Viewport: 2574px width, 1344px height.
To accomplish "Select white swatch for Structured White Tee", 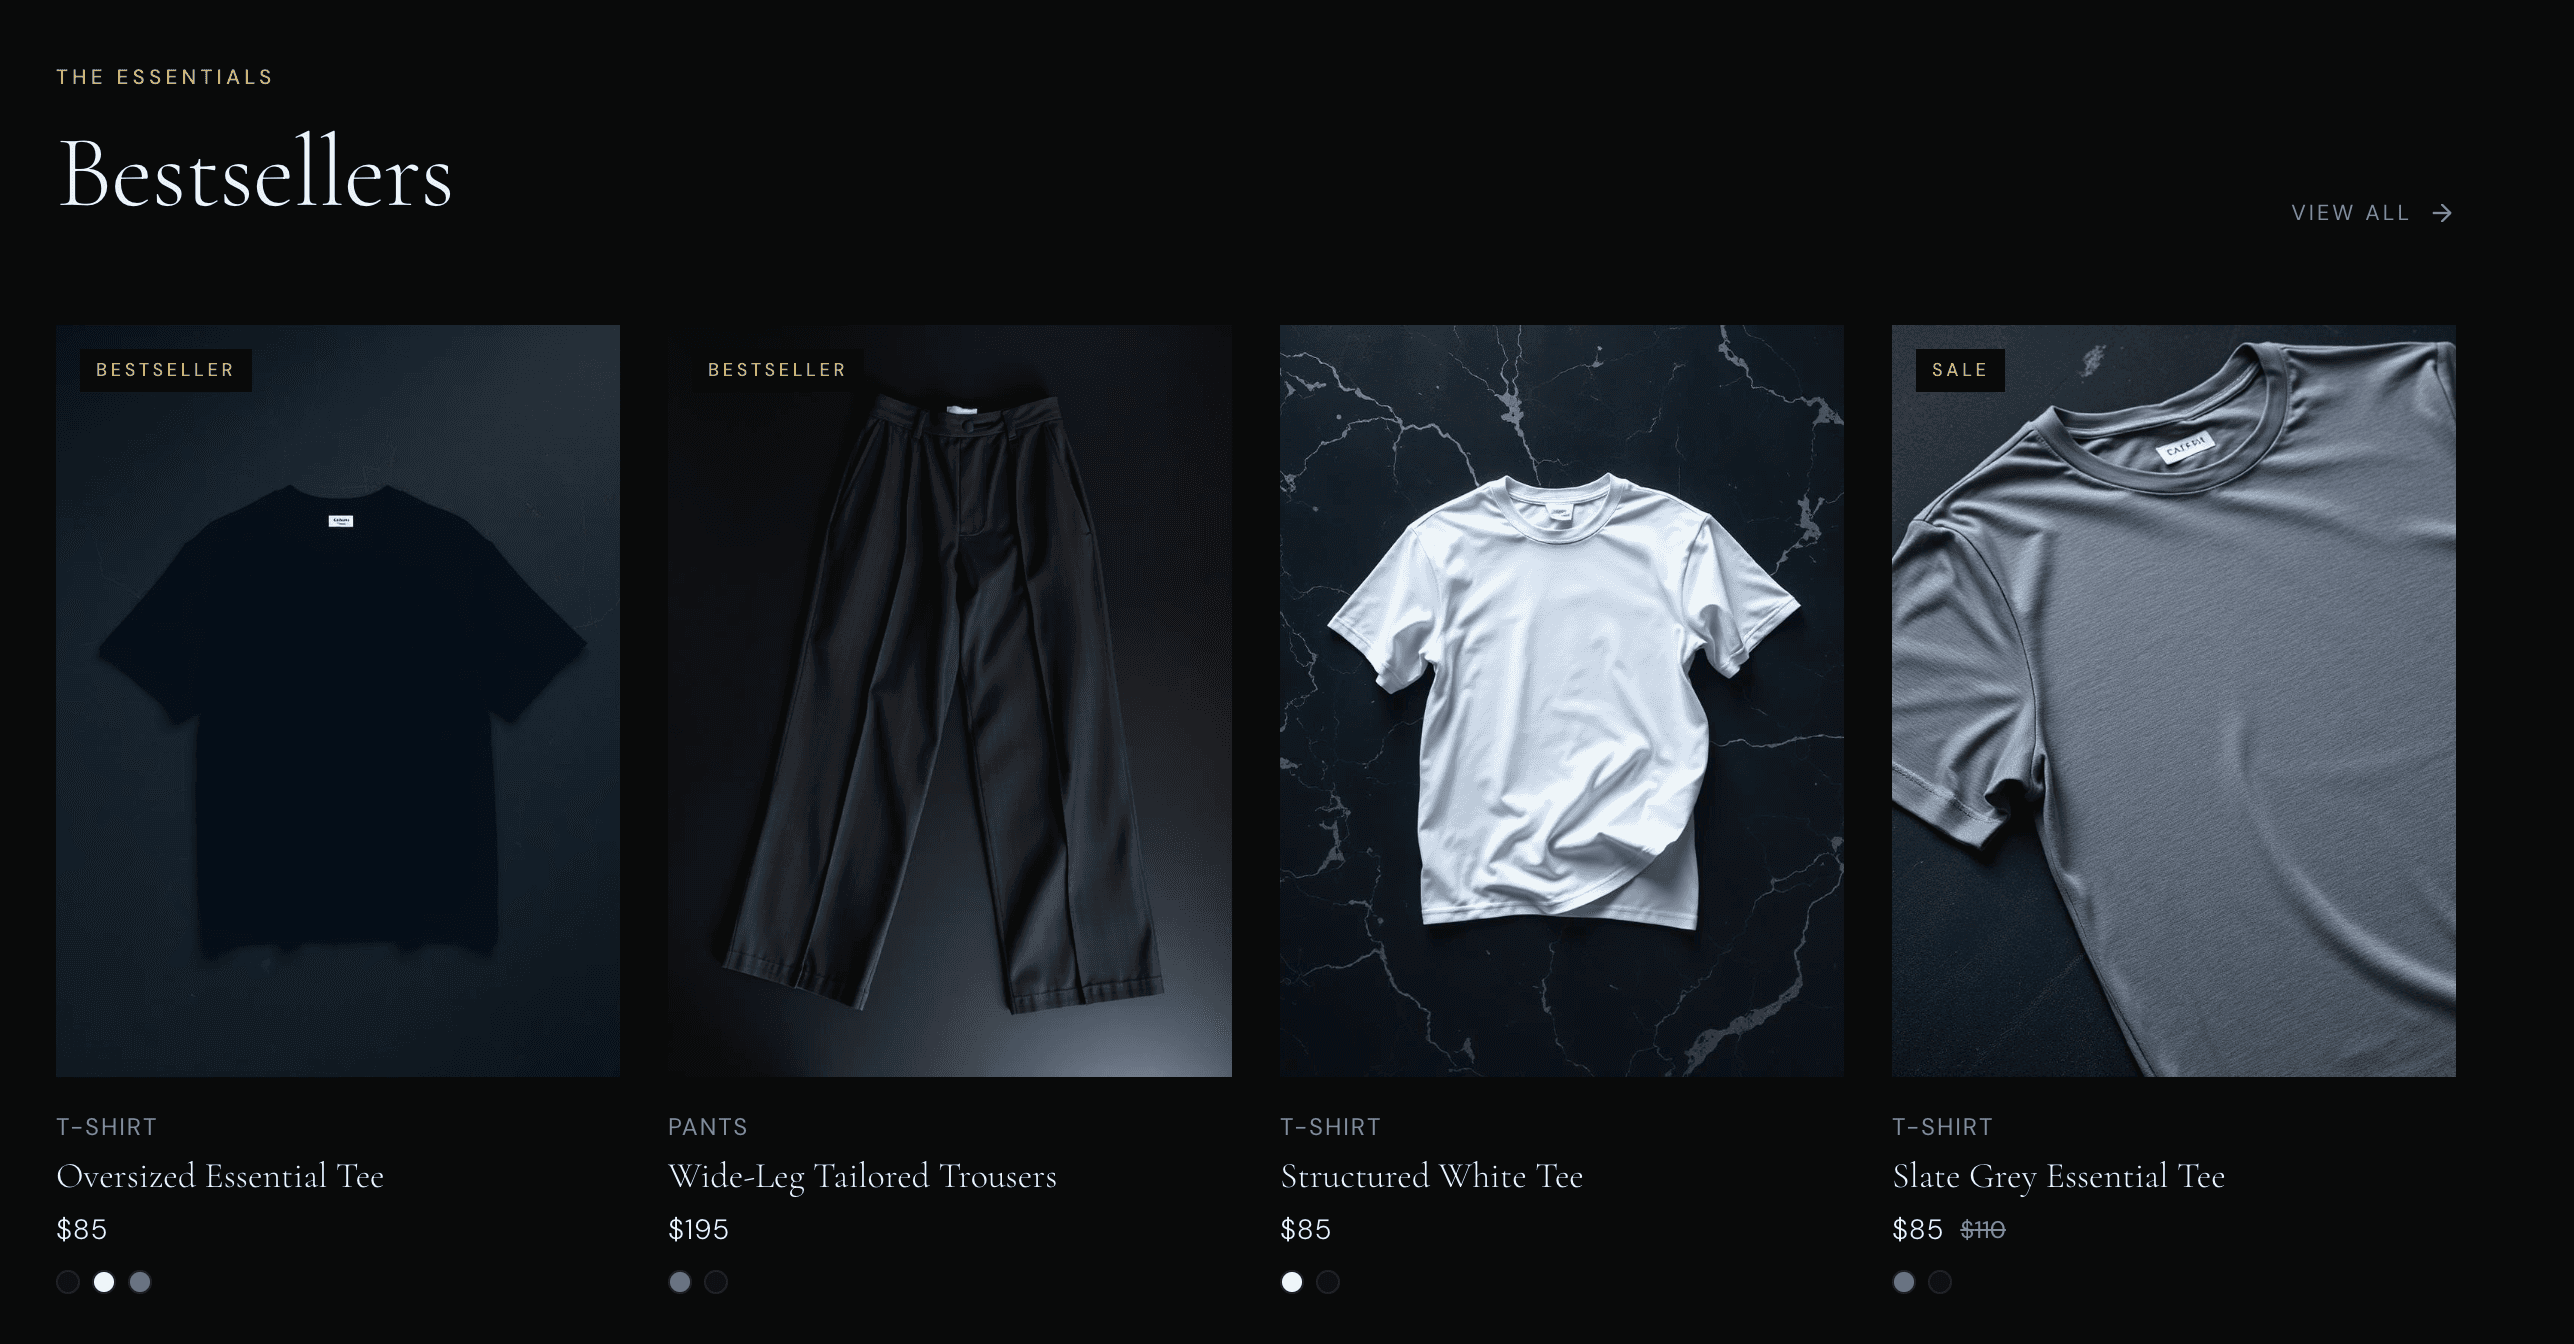I will pos(1292,1282).
